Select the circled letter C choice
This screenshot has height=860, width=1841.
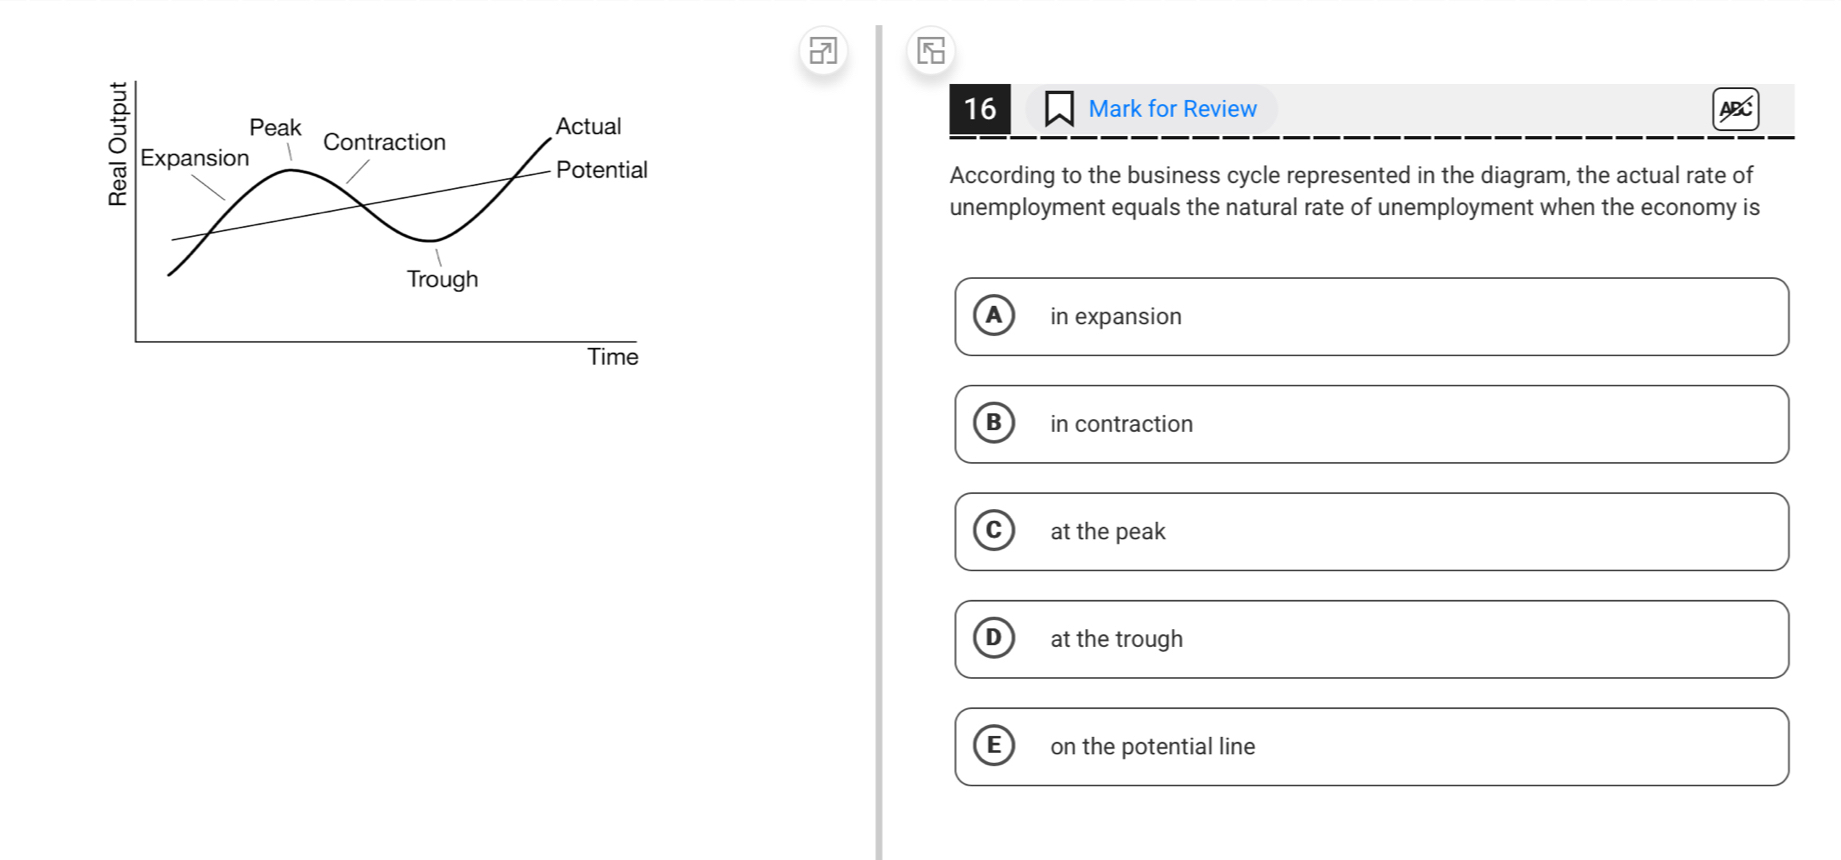(994, 531)
